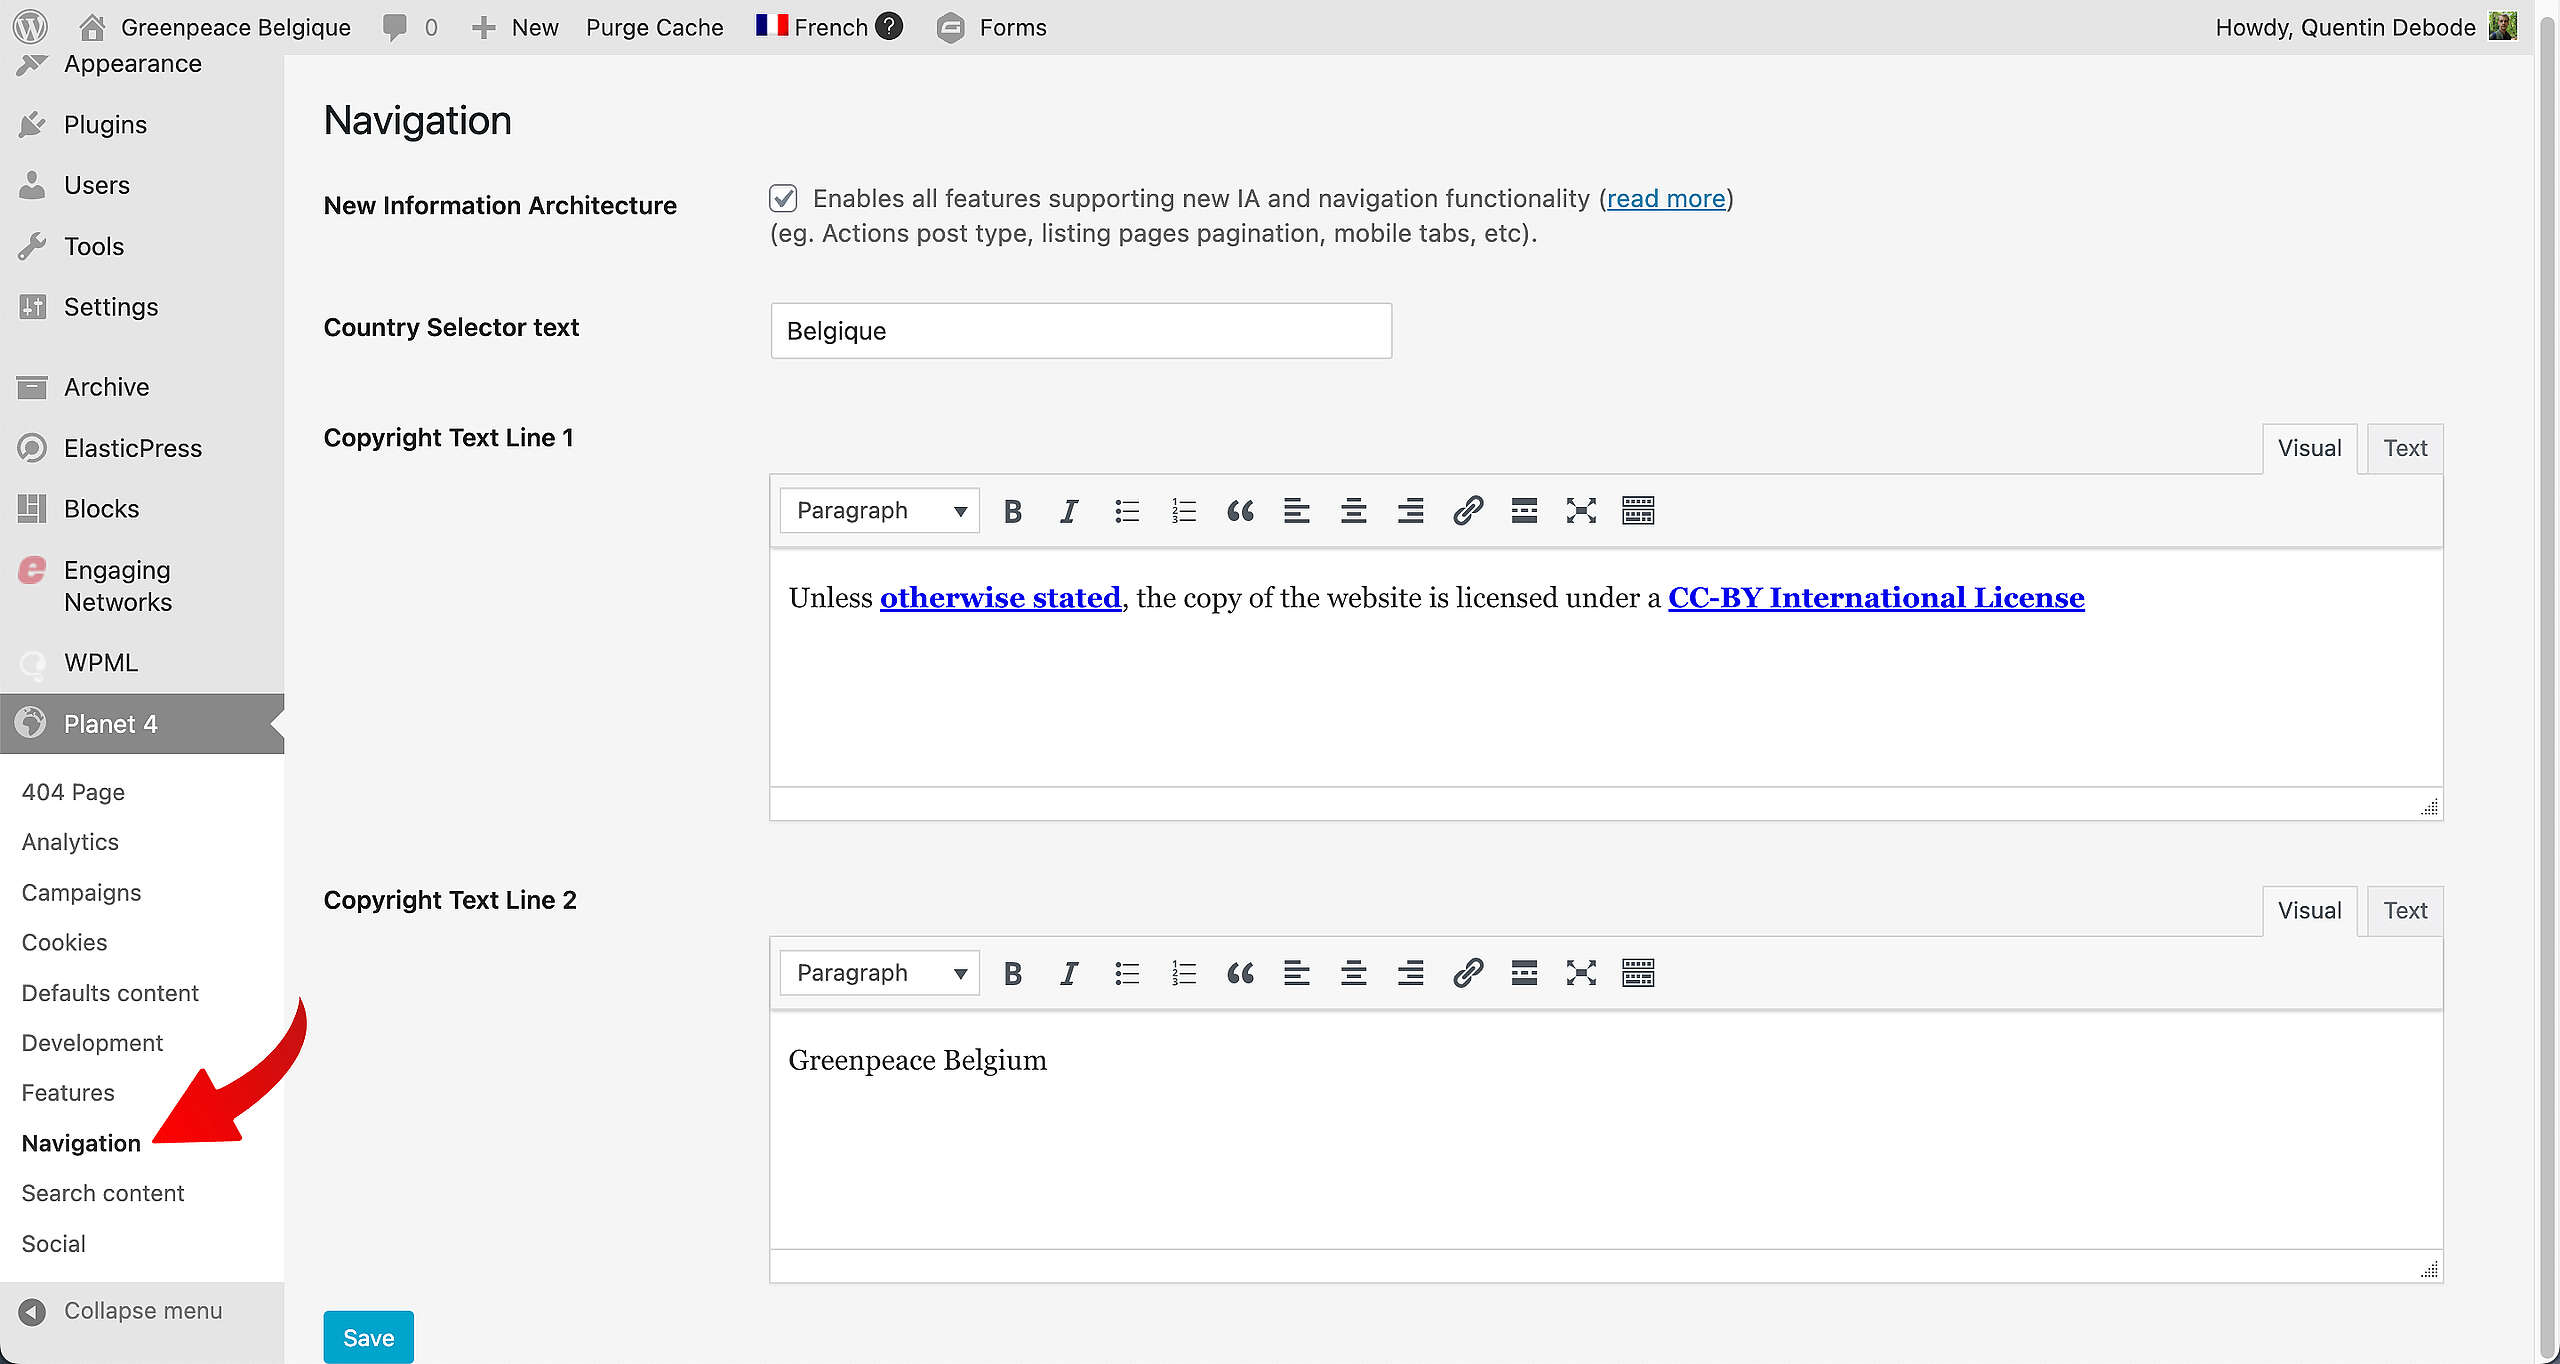Open the Development submenu item
2560x1364 pixels.
pos(92,1043)
